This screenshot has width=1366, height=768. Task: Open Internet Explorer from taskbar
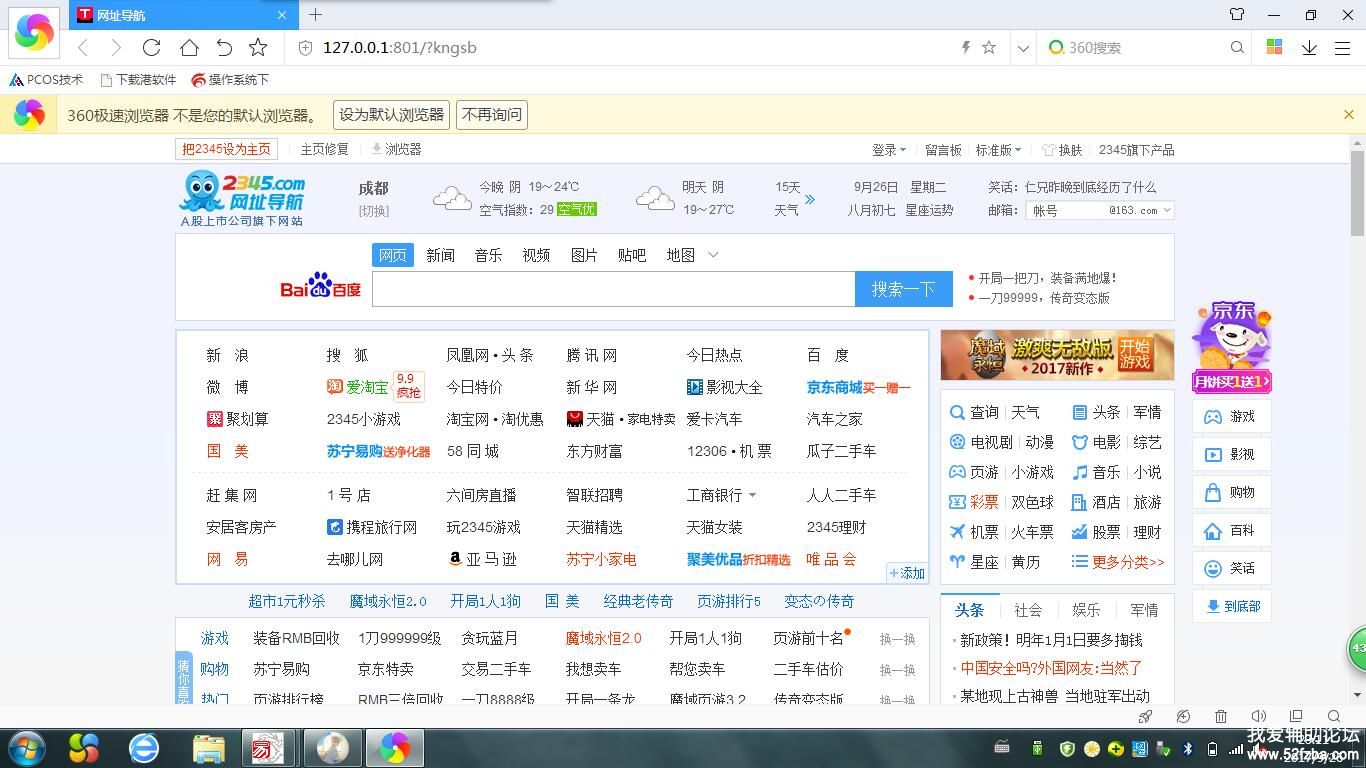pyautogui.click(x=145, y=748)
